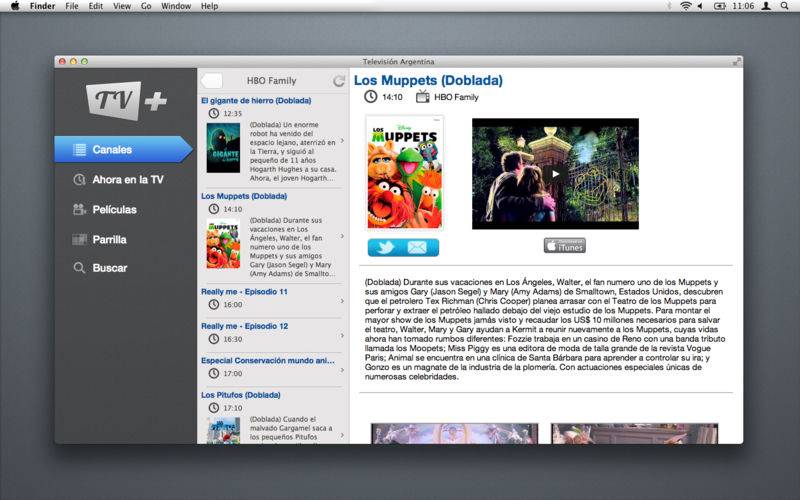Click the magnifier icon beside Buscar
This screenshot has width=800, height=500.
tap(79, 268)
